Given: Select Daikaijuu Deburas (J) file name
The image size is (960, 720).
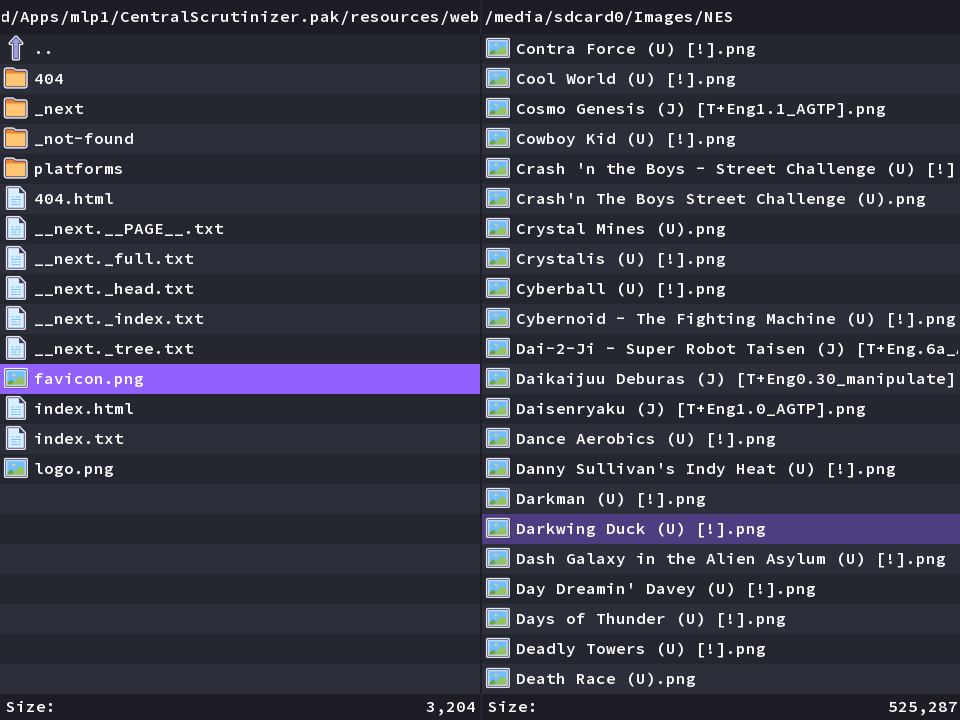Looking at the screenshot, I should (x=735, y=379).
